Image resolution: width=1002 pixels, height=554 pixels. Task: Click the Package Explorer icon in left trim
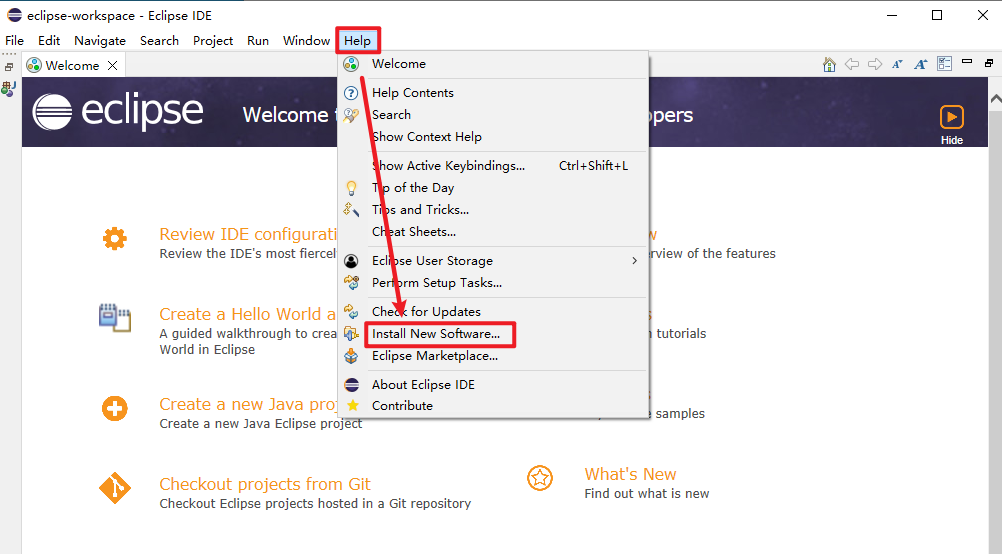[x=8, y=89]
